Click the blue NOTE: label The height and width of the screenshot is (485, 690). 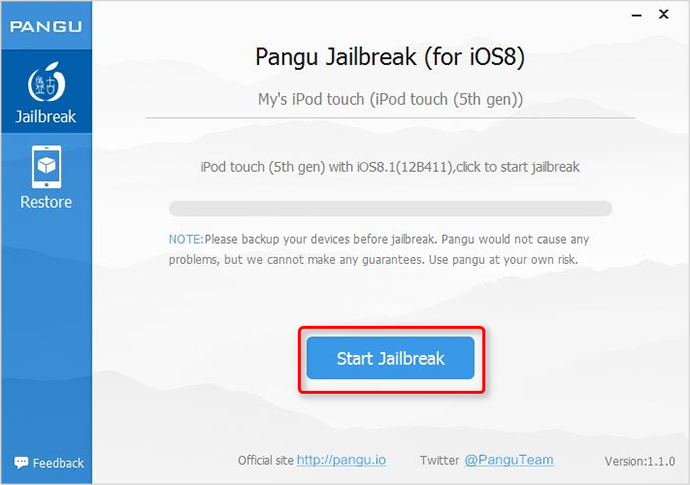[x=186, y=239]
